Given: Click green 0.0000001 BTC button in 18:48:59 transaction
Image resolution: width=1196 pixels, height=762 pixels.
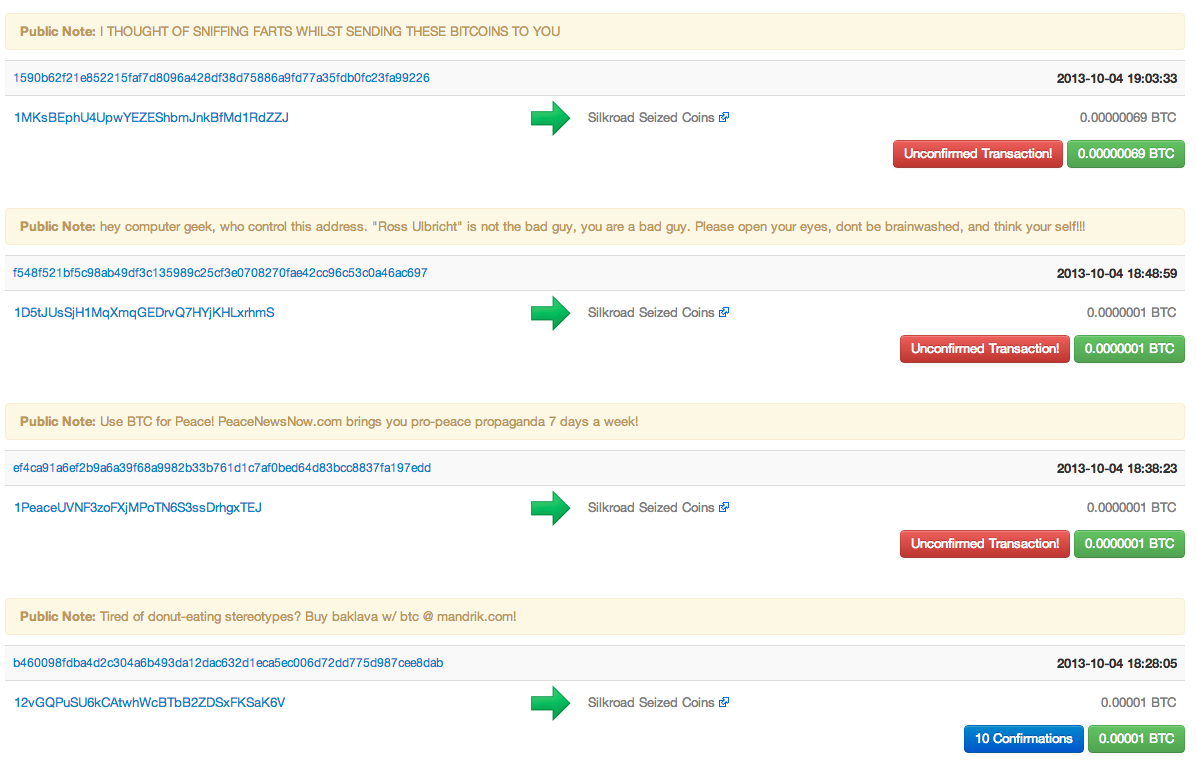Looking at the screenshot, I should [1129, 349].
